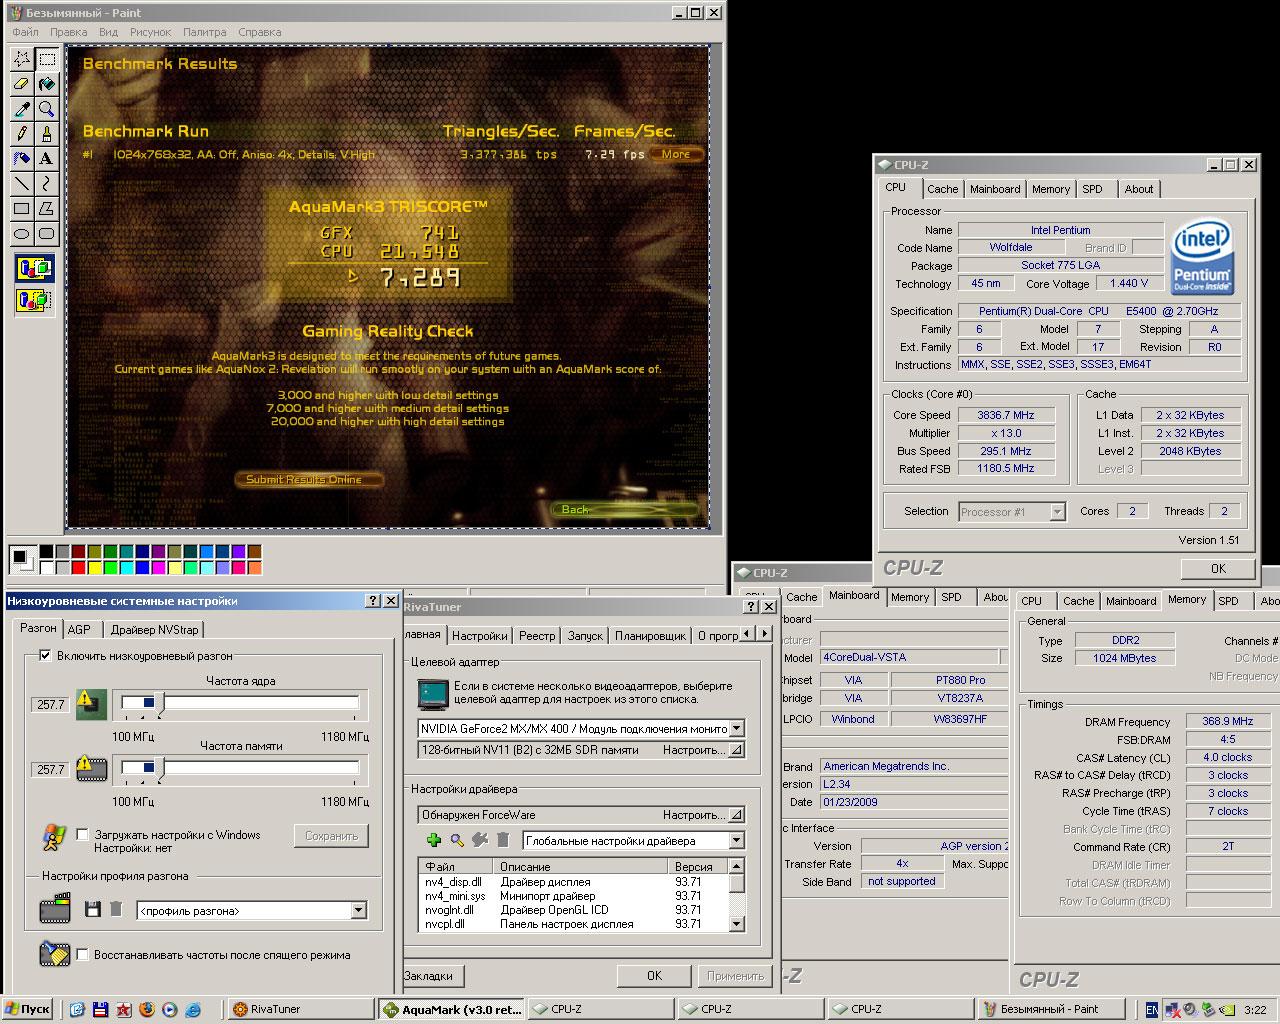Choose the Airbrush spray tool
Viewport: 1280px width, 1024px height.
(x=21, y=159)
